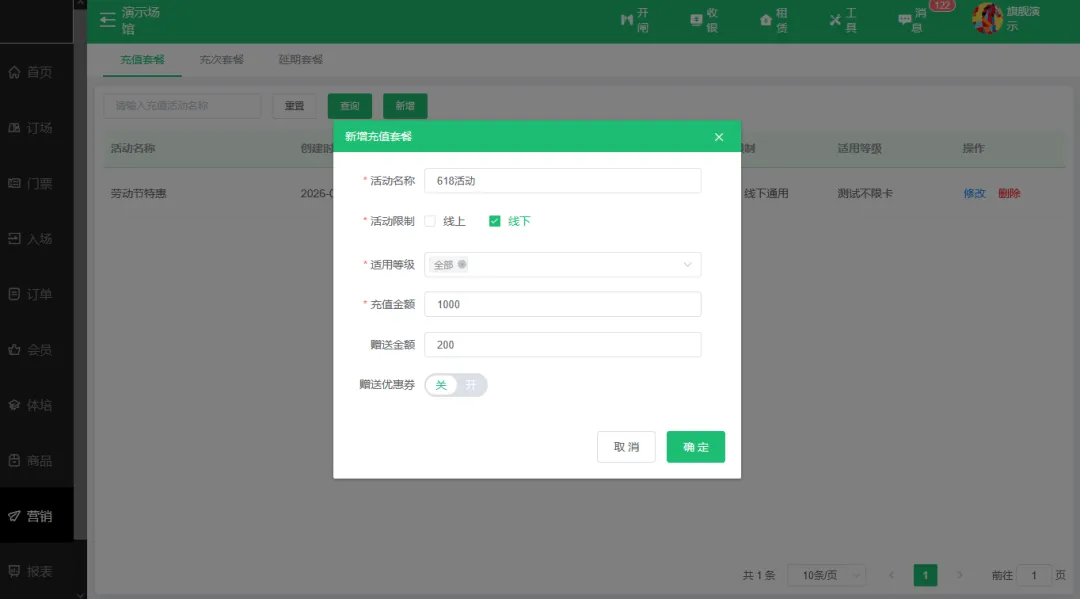
Task: Open the 10条/页 page size dropdown
Action: point(827,575)
